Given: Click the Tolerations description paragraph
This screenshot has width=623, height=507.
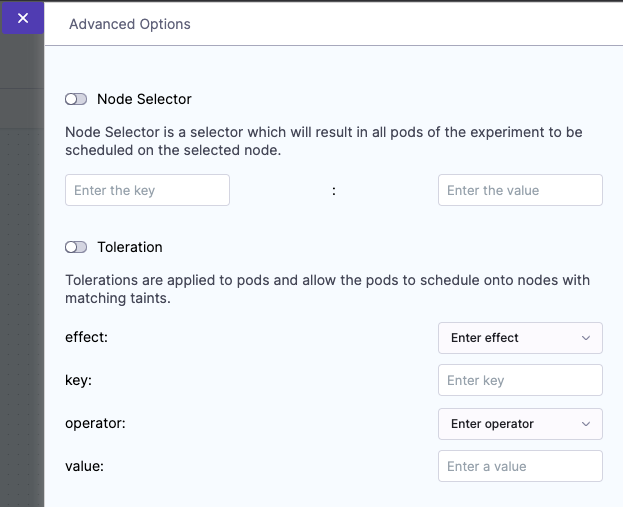Looking at the screenshot, I should point(327,289).
